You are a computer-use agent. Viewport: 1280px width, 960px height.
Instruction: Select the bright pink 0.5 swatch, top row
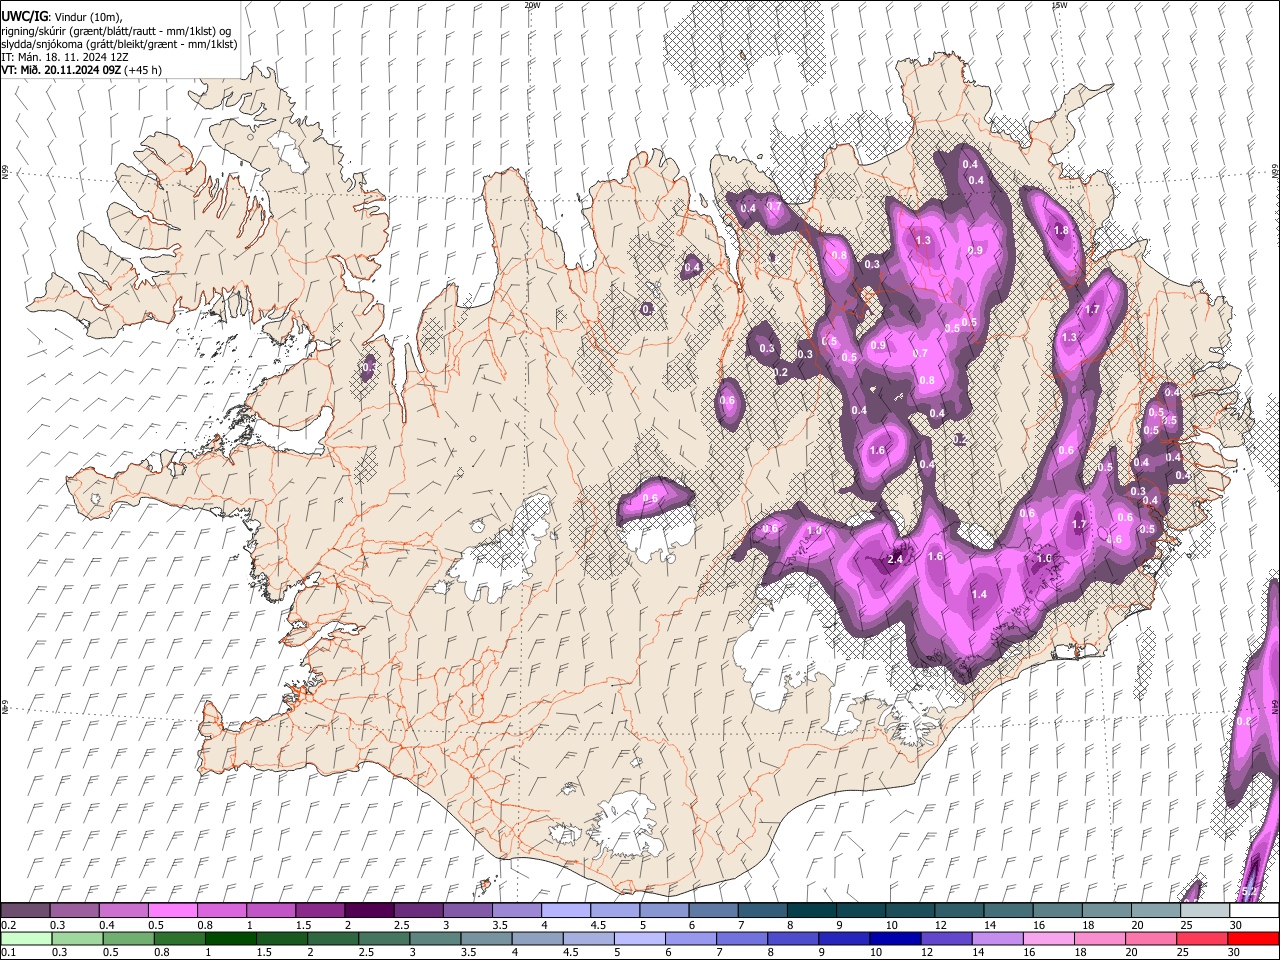tap(172, 910)
